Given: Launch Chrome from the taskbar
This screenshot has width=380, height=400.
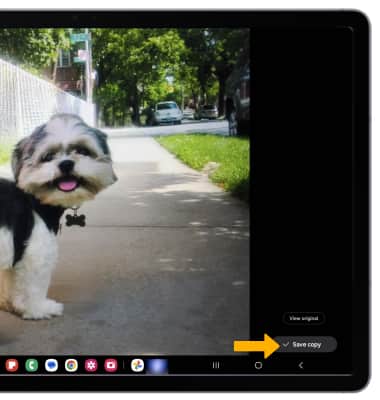Looking at the screenshot, I should (x=71, y=365).
